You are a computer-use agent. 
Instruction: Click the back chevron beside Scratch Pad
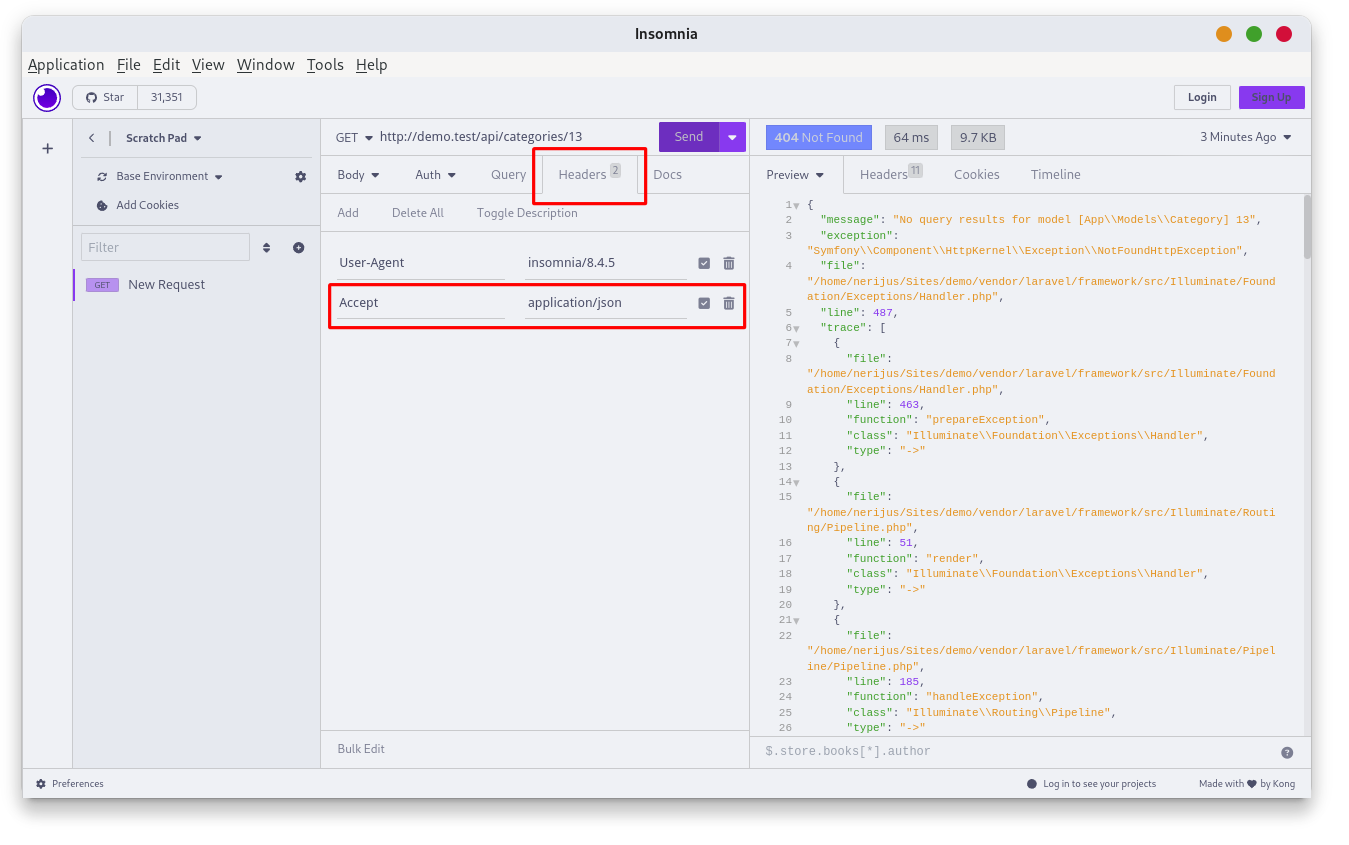[x=92, y=138]
